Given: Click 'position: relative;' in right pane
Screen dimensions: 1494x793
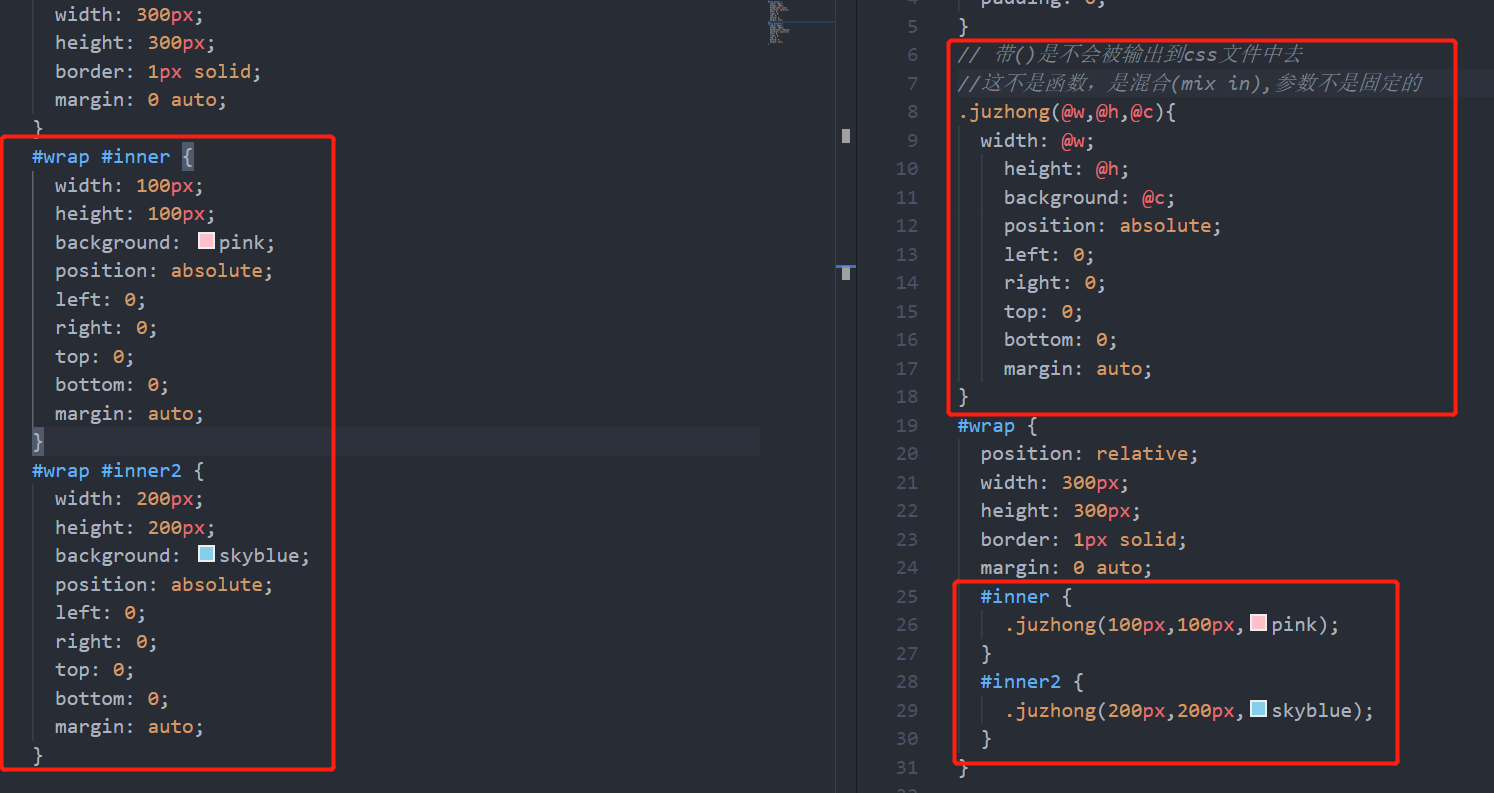Looking at the screenshot, I should pyautogui.click(x=1089, y=454).
